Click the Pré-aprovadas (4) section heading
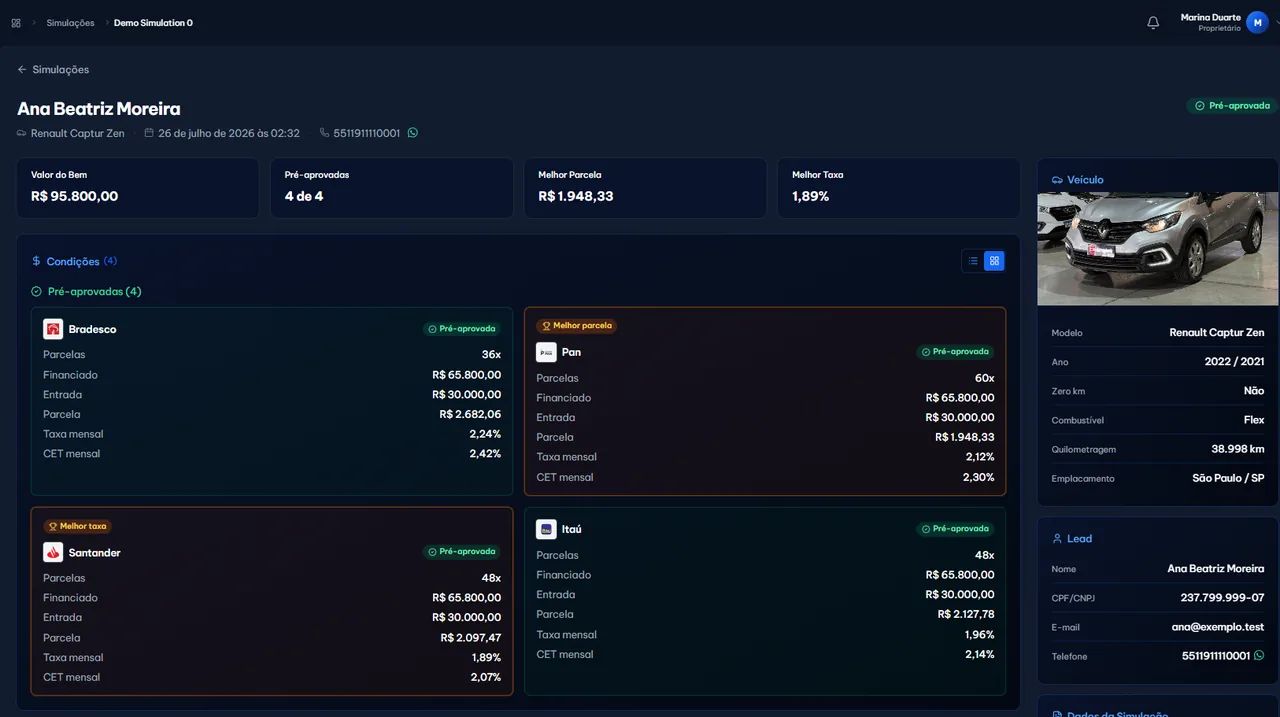1280x717 pixels. point(86,292)
